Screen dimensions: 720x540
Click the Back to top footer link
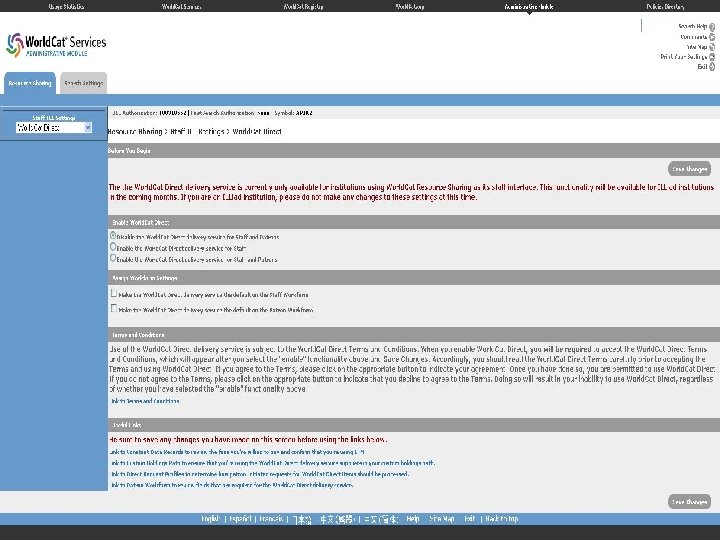coord(502,519)
